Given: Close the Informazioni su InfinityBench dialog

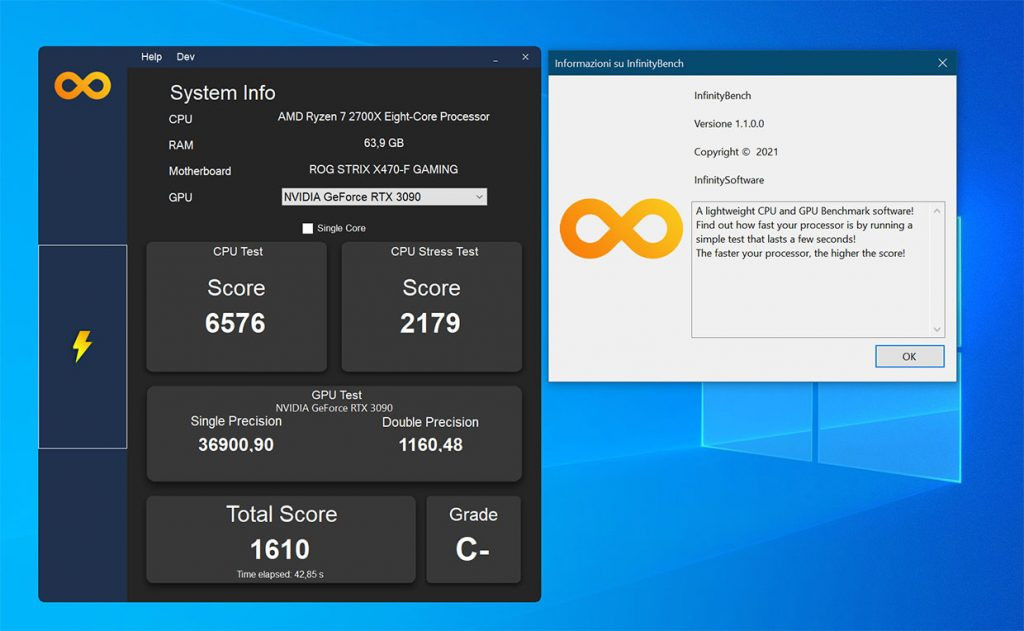Looking at the screenshot, I should (x=942, y=63).
